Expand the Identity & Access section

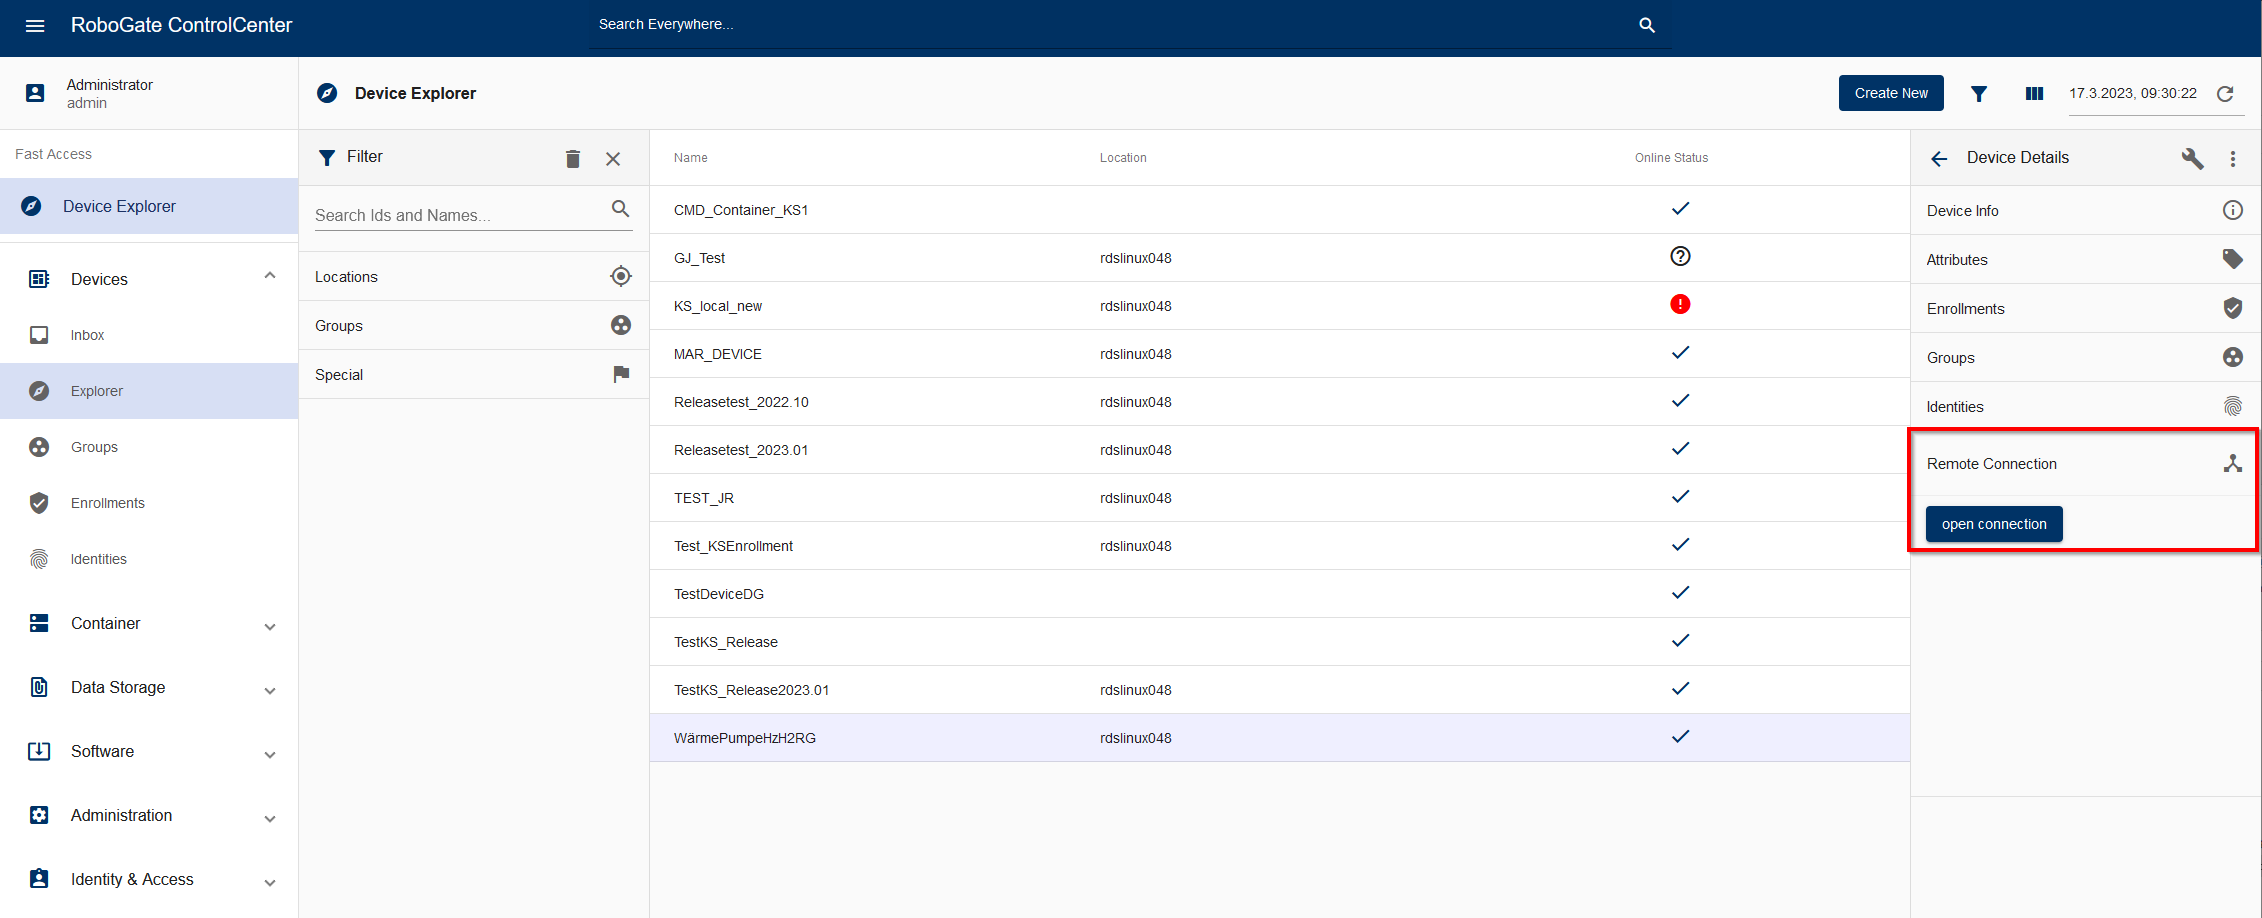point(270,883)
